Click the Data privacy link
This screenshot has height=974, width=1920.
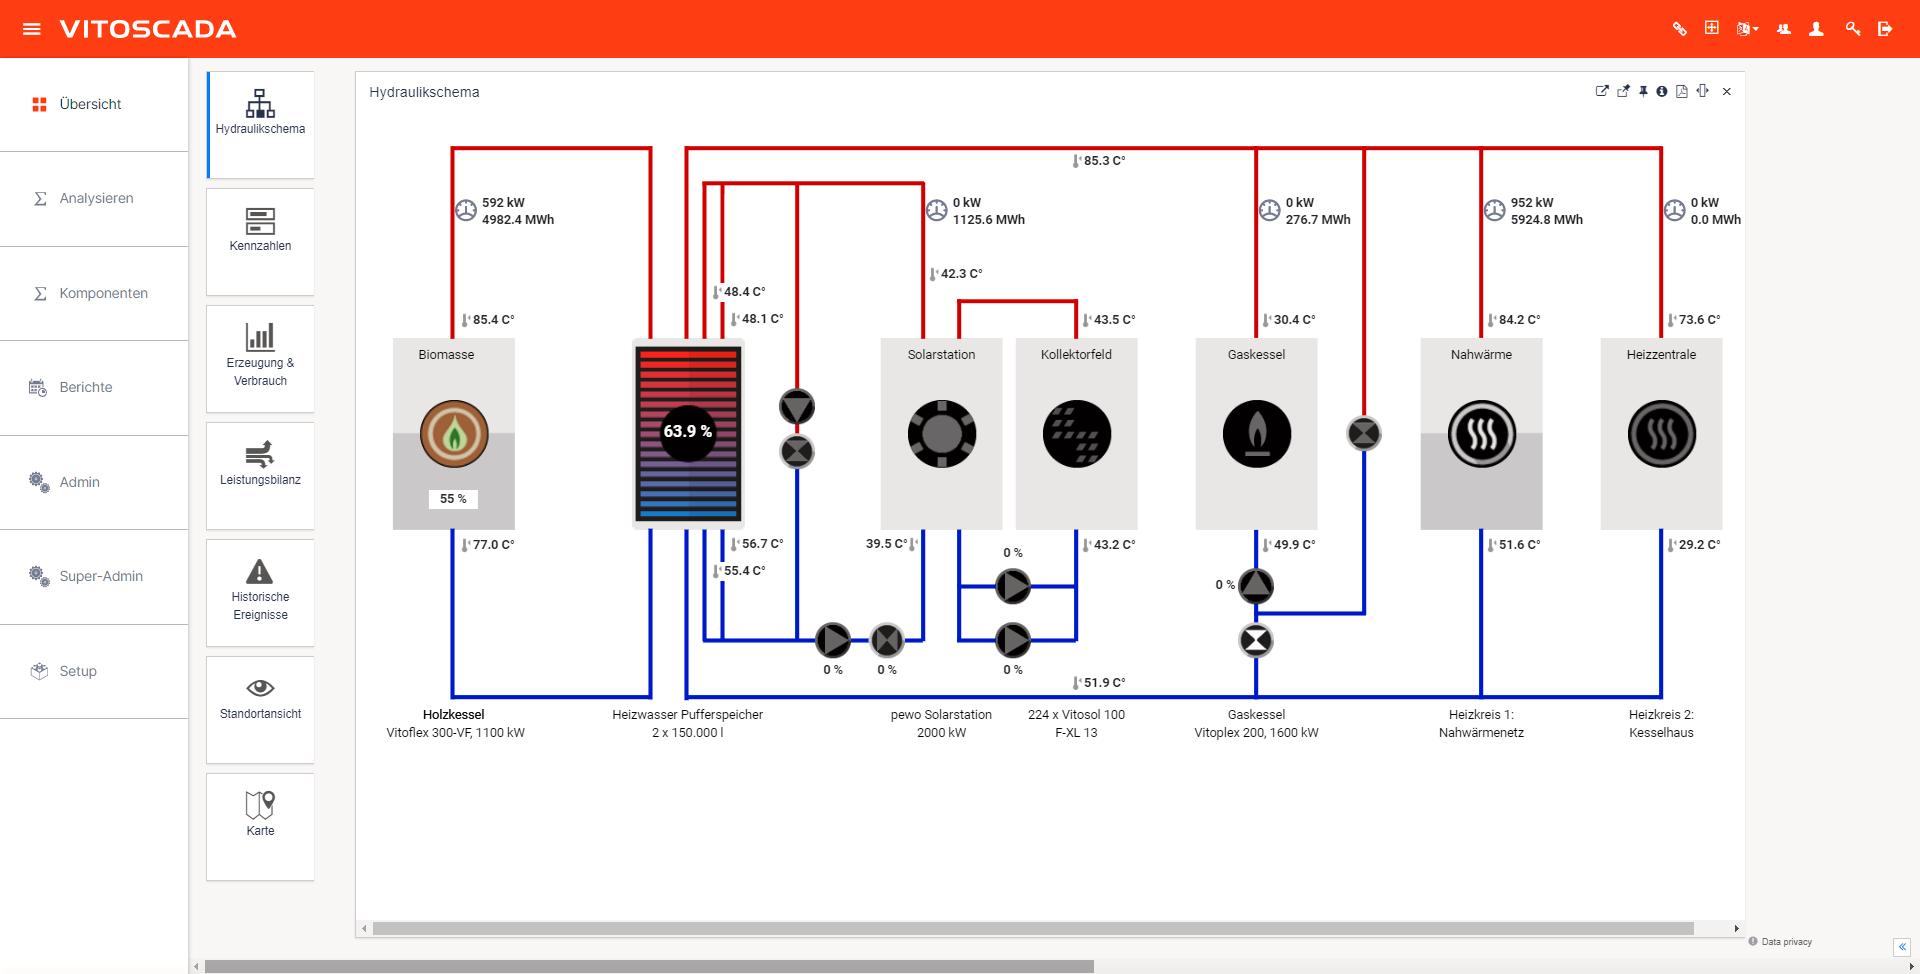click(1786, 941)
